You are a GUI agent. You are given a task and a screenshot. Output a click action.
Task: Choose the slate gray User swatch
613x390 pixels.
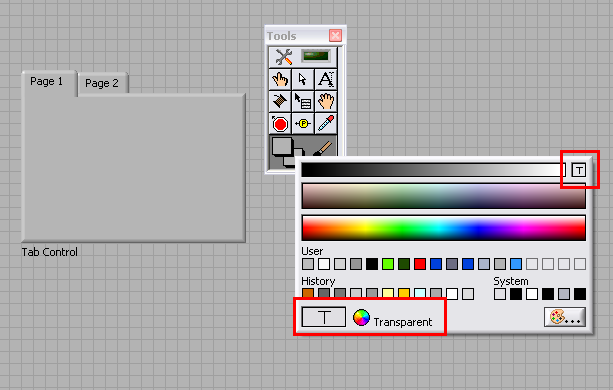pyautogui.click(x=452, y=264)
